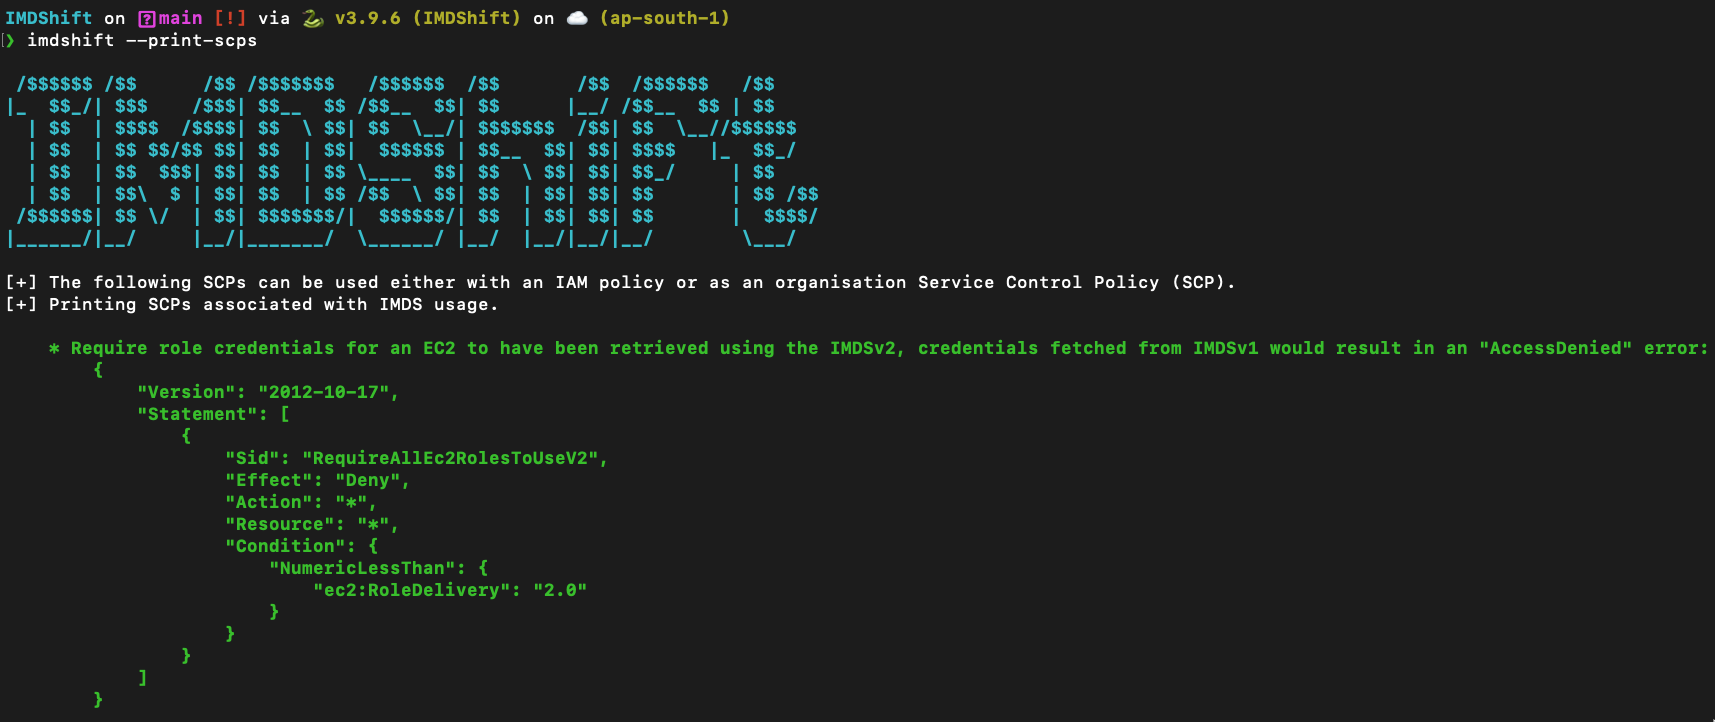Click the '"Sid": "RequireAllEc2RolesToUseV2"' line
The width and height of the screenshot is (1715, 722).
click(x=416, y=458)
